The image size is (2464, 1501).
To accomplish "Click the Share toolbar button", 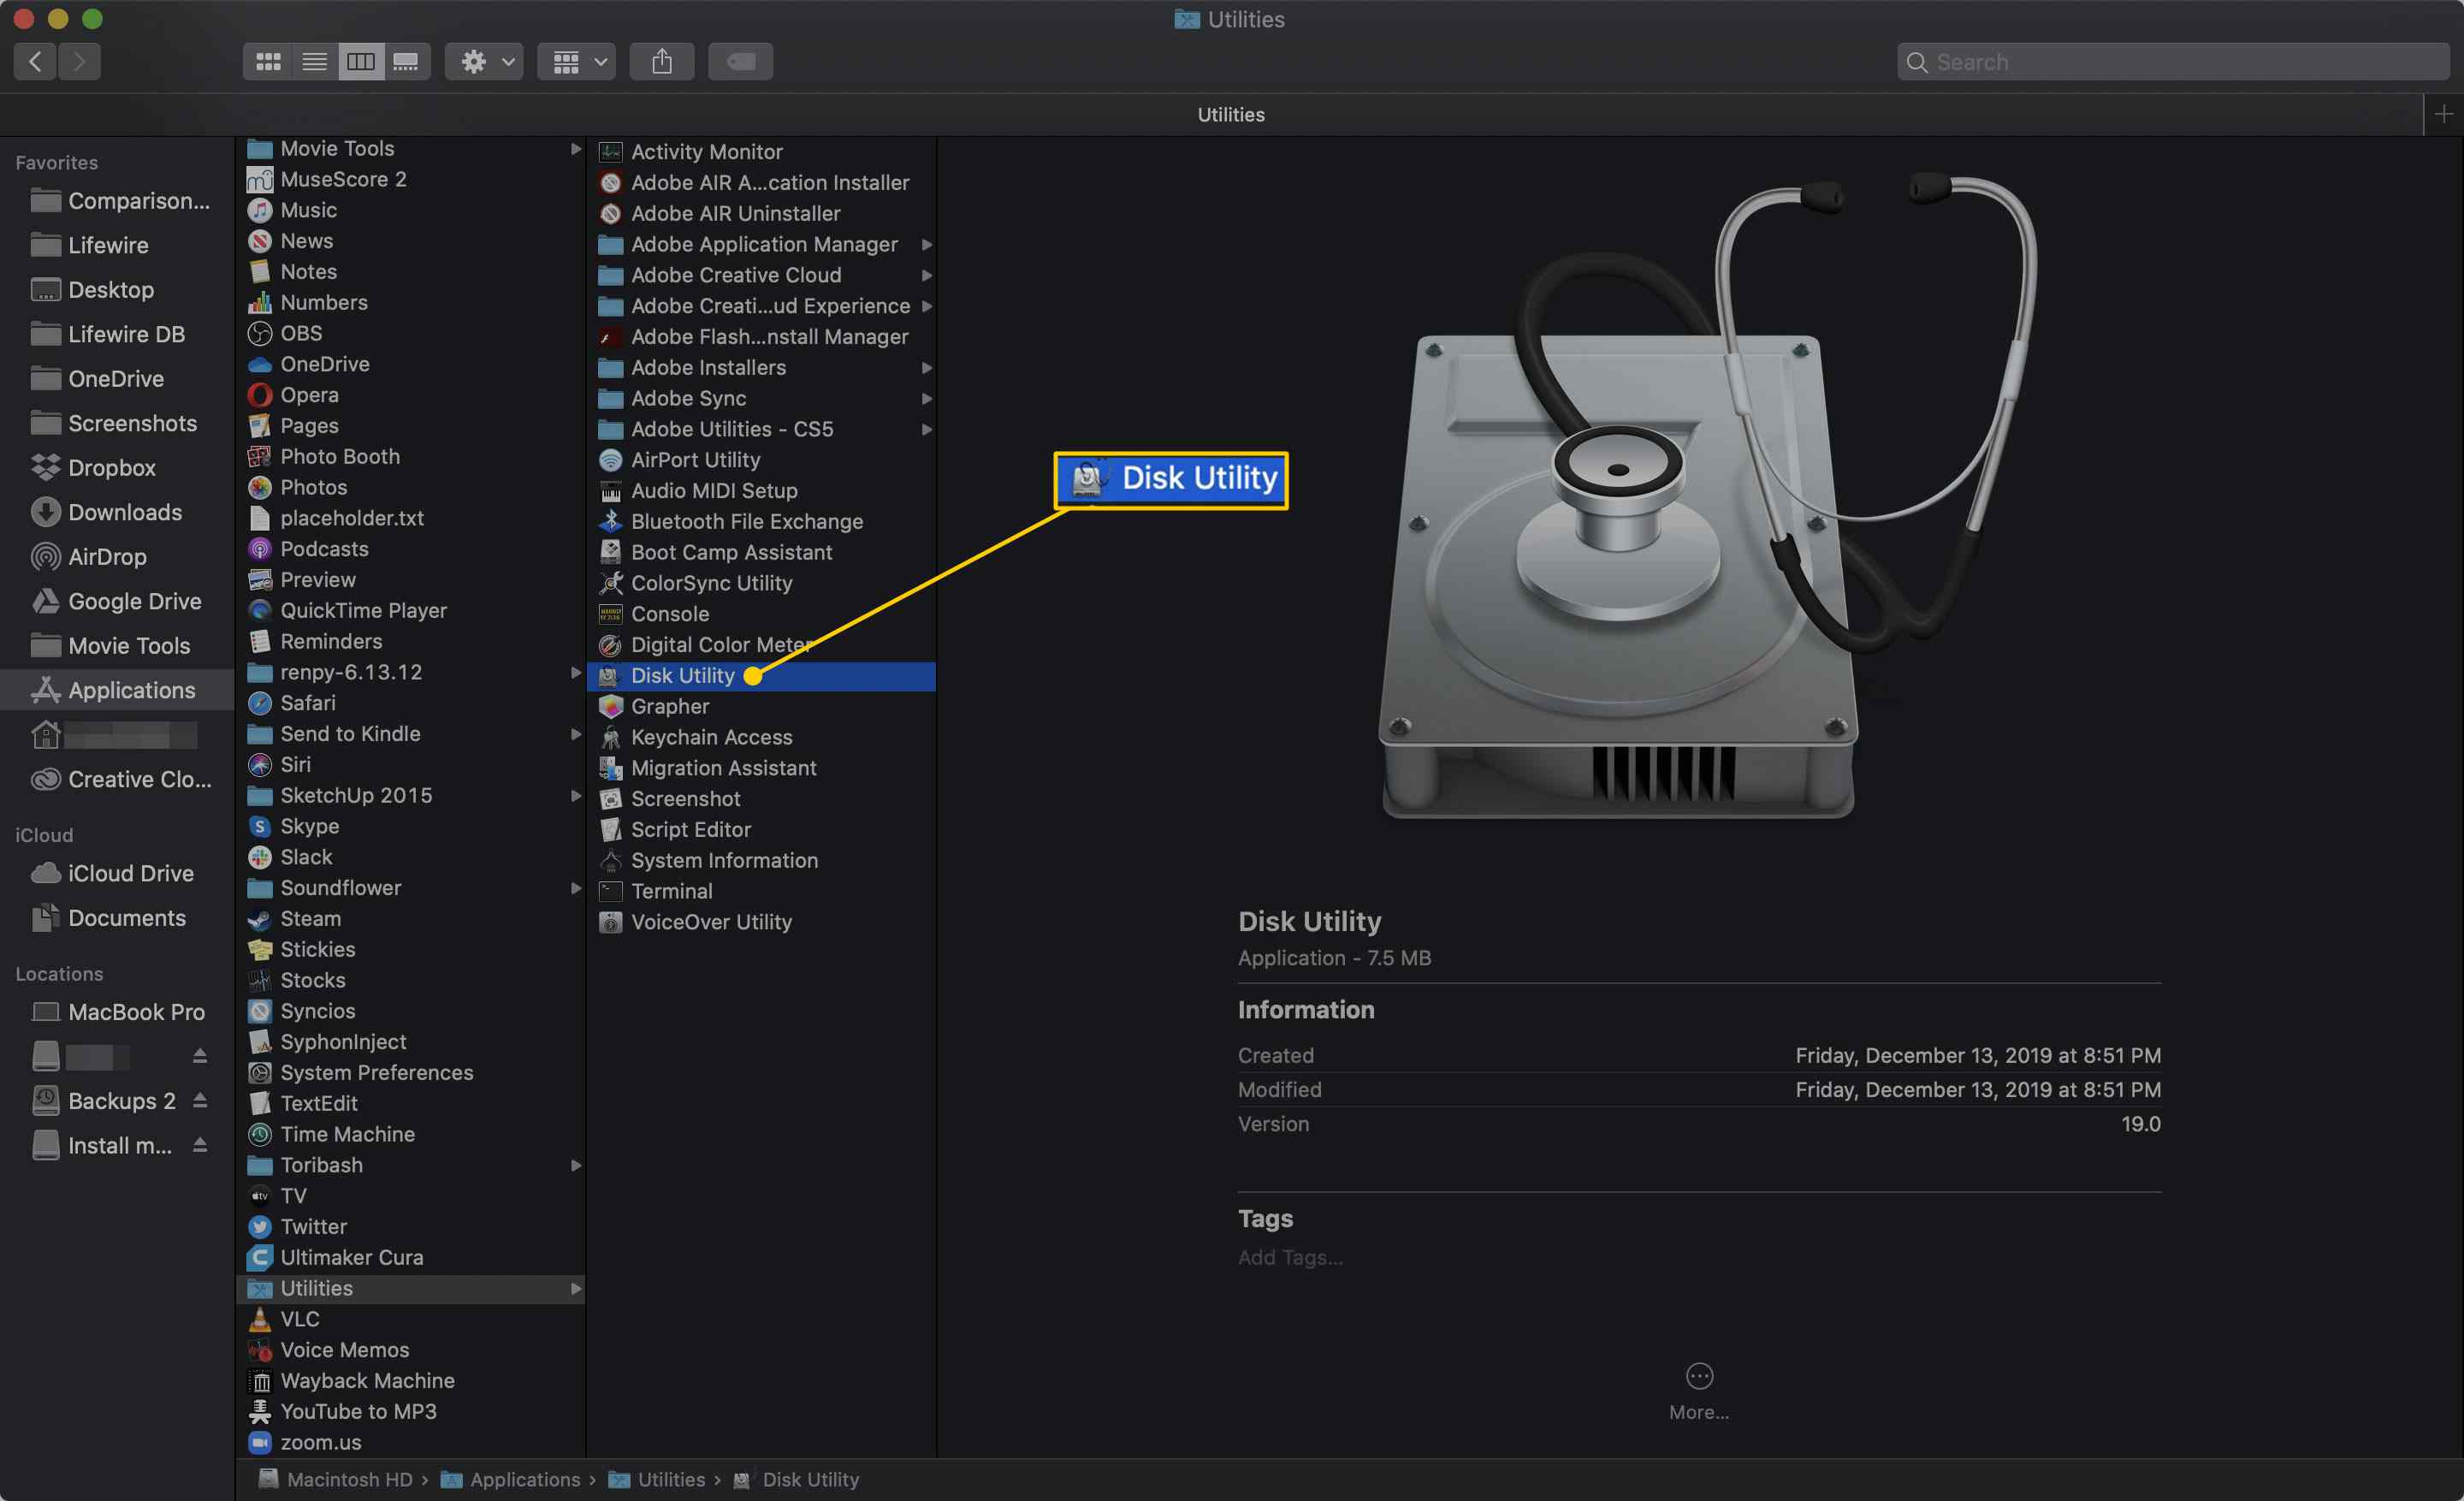I will [x=662, y=62].
